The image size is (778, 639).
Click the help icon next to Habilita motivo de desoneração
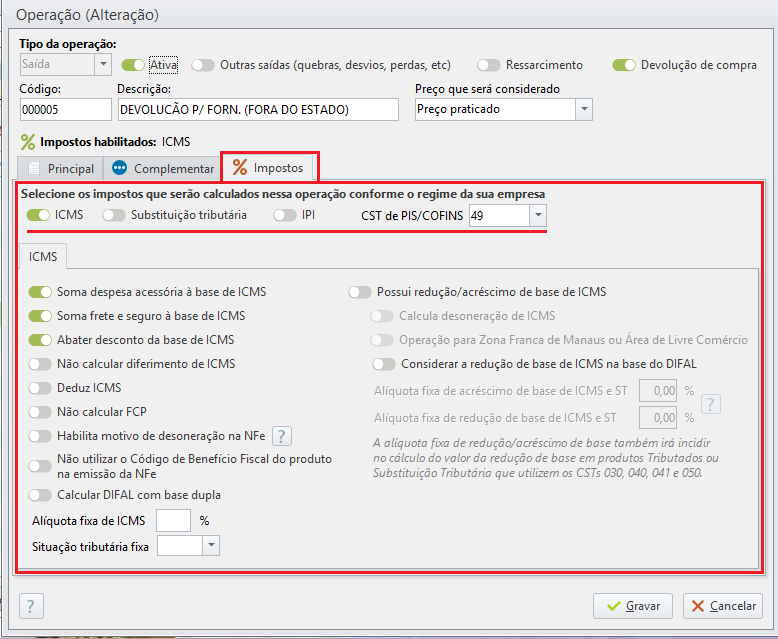[281, 436]
